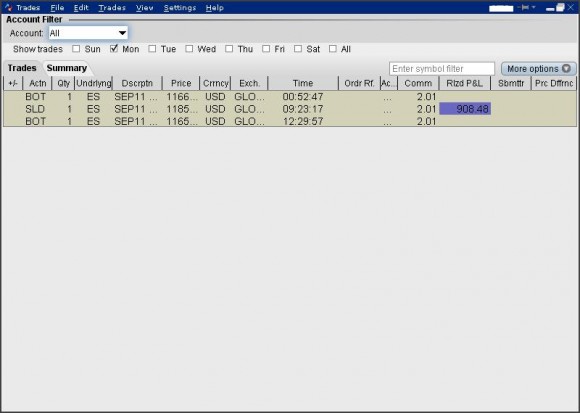The image size is (580, 413).
Task: Click the Ac... ellipsis in SLD row
Action: click(x=387, y=109)
